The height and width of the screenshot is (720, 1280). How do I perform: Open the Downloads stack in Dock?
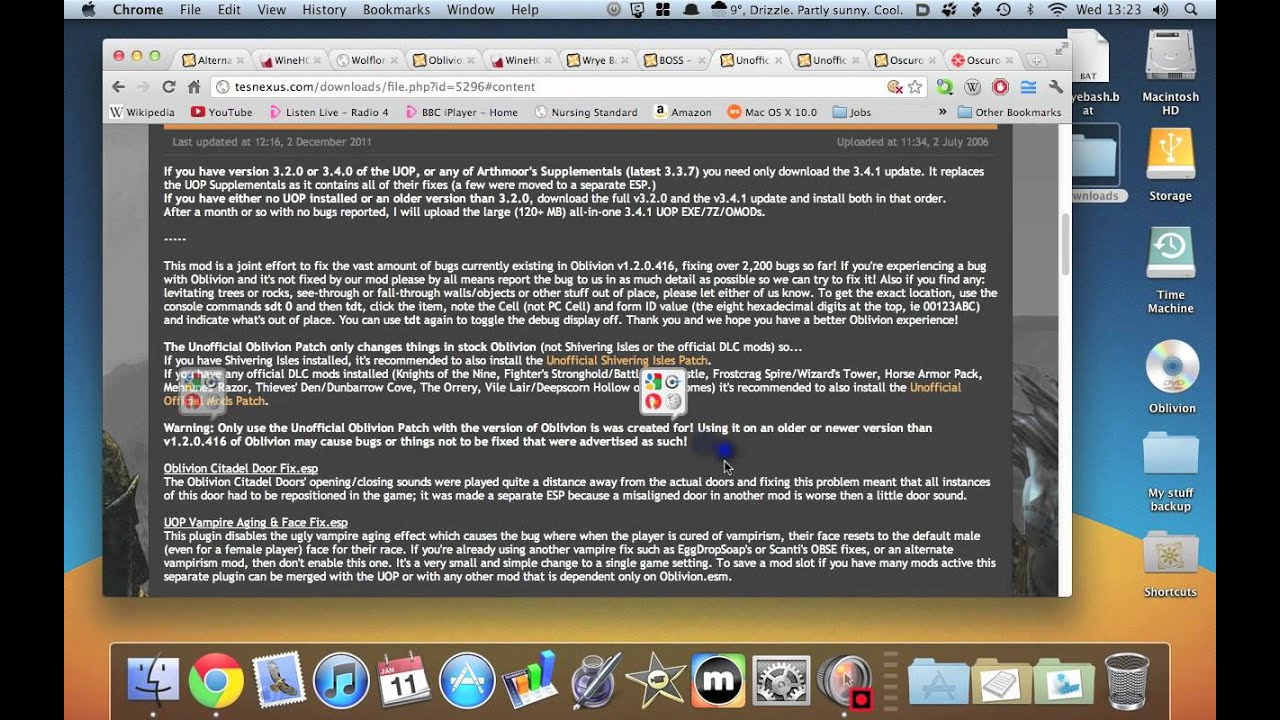[x=1064, y=681]
